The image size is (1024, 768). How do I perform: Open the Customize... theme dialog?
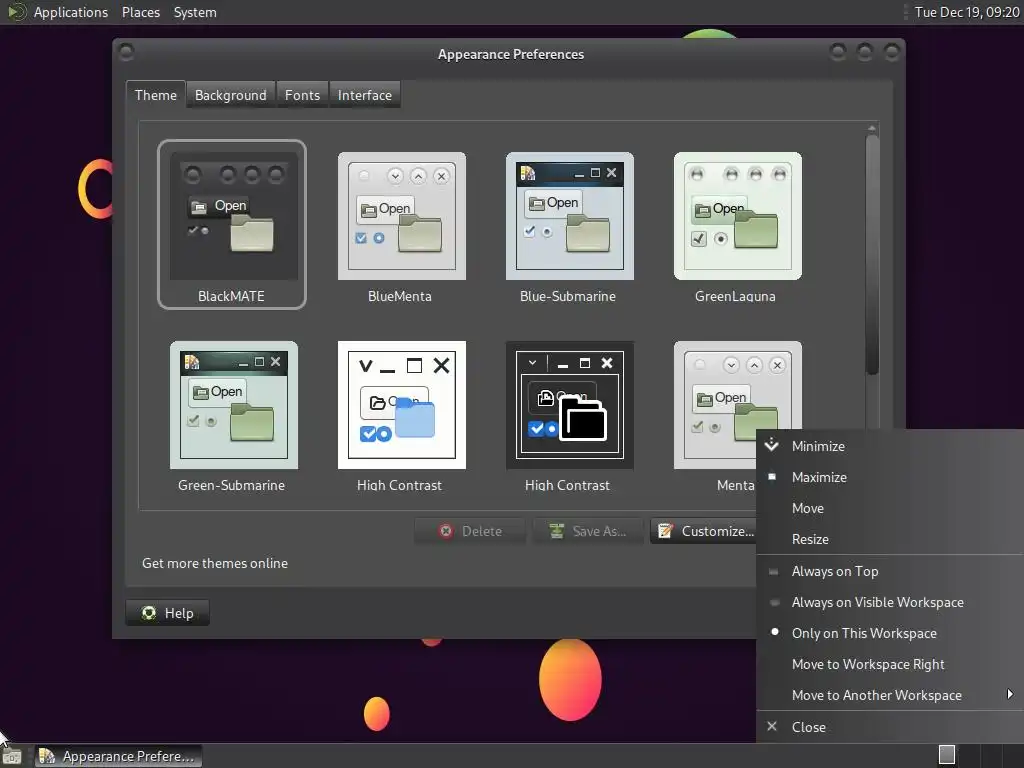(705, 531)
